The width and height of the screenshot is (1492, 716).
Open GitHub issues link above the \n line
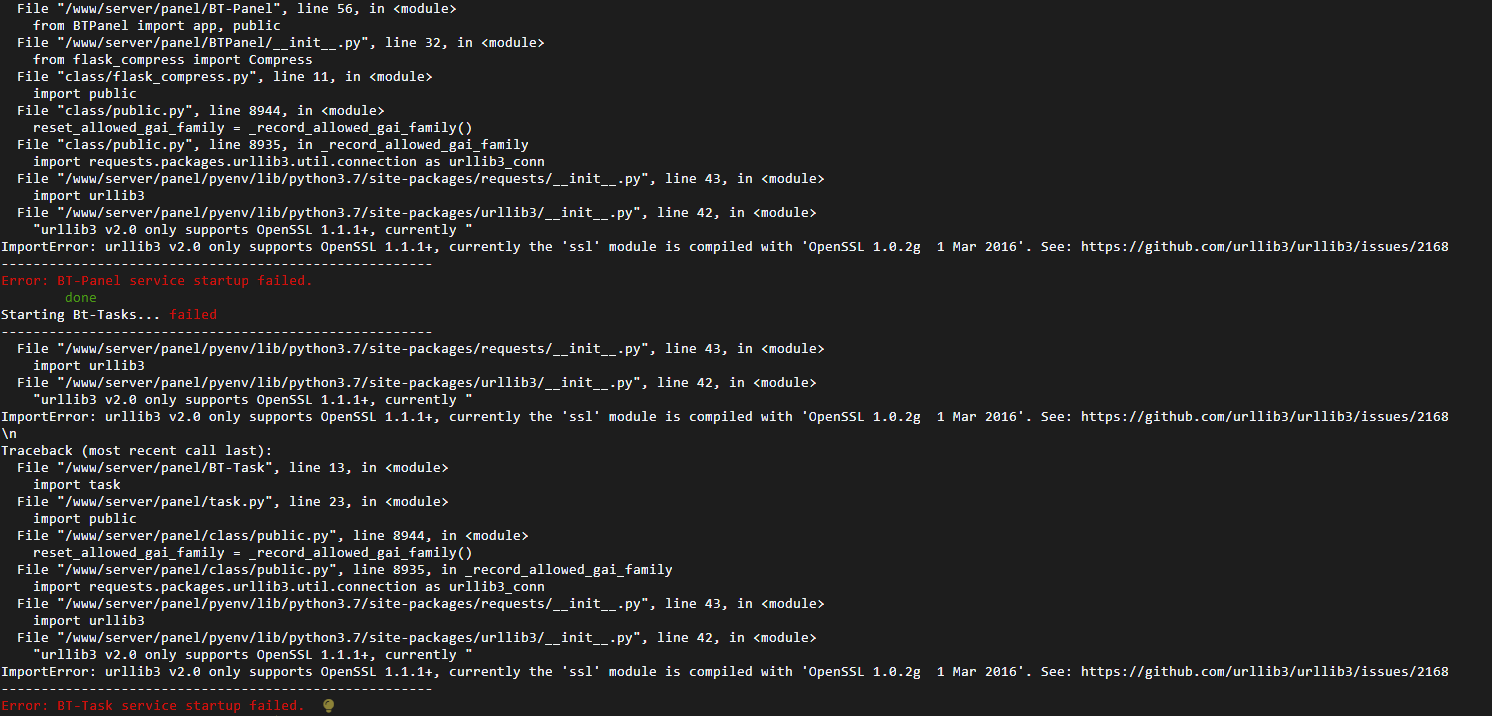click(x=1264, y=417)
